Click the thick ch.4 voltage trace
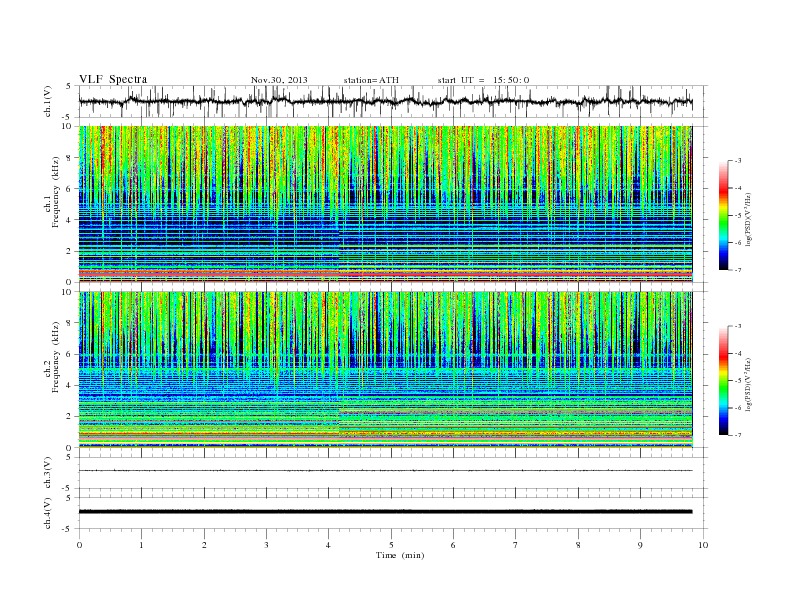 coord(386,512)
